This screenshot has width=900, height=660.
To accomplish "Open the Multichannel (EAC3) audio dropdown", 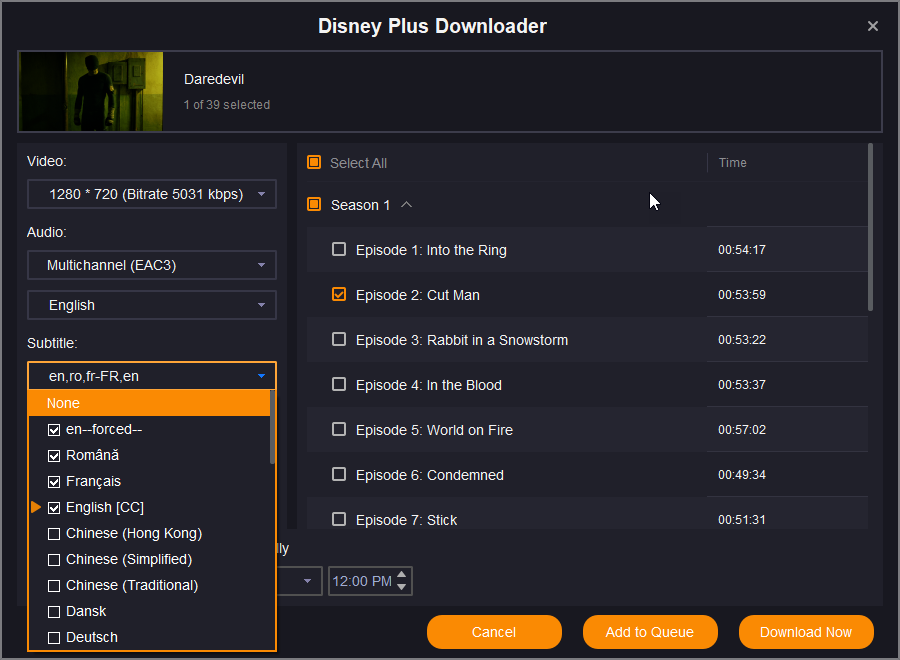I will pos(152,265).
